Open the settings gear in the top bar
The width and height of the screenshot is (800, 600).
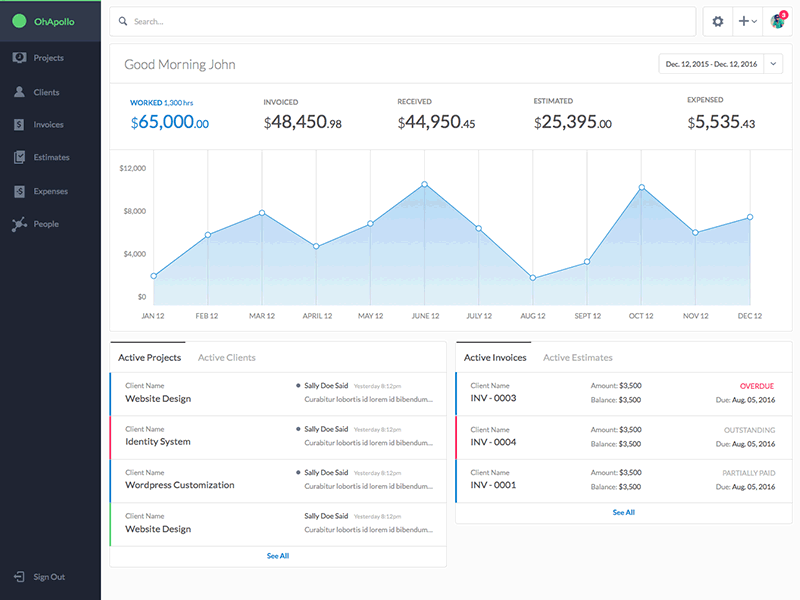718,20
